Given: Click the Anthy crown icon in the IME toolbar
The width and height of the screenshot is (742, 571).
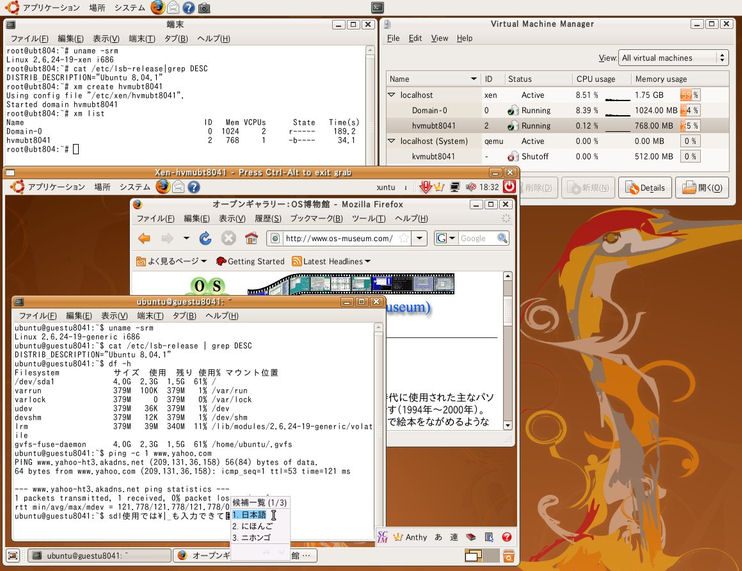Looking at the screenshot, I should click(398, 537).
